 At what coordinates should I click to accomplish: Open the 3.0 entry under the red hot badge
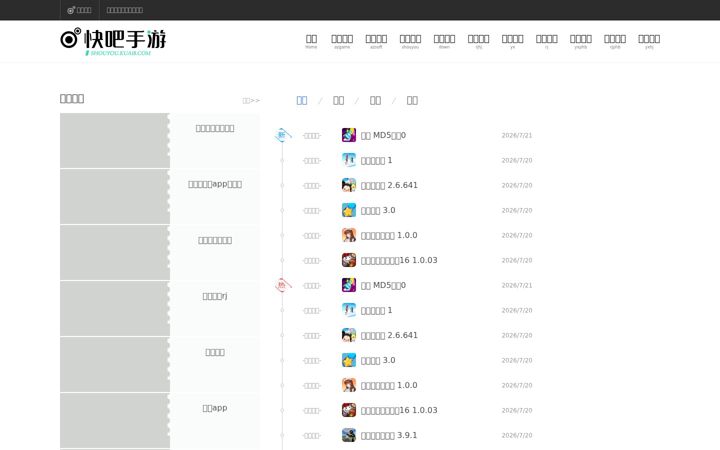(x=378, y=360)
